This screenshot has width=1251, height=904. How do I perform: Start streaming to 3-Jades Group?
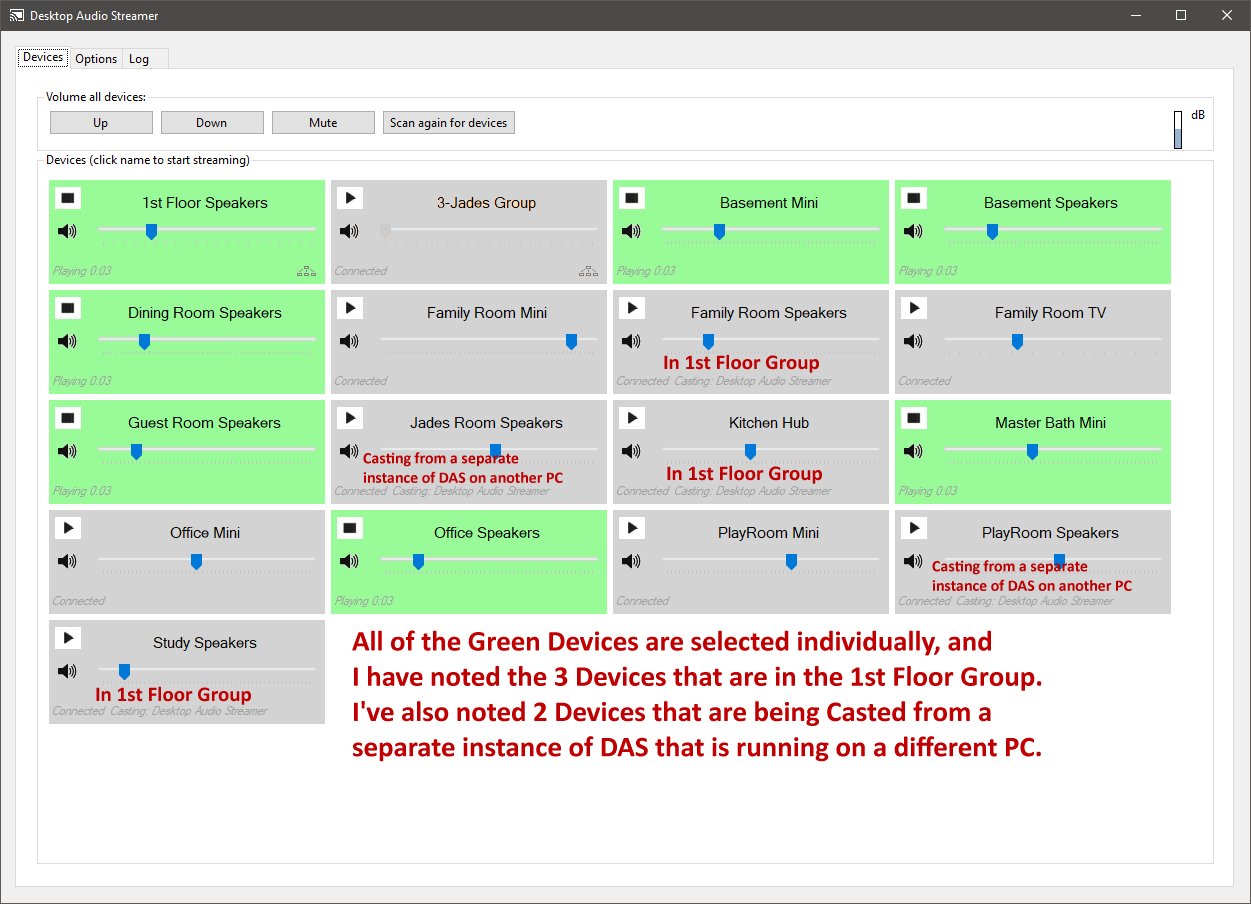350,198
